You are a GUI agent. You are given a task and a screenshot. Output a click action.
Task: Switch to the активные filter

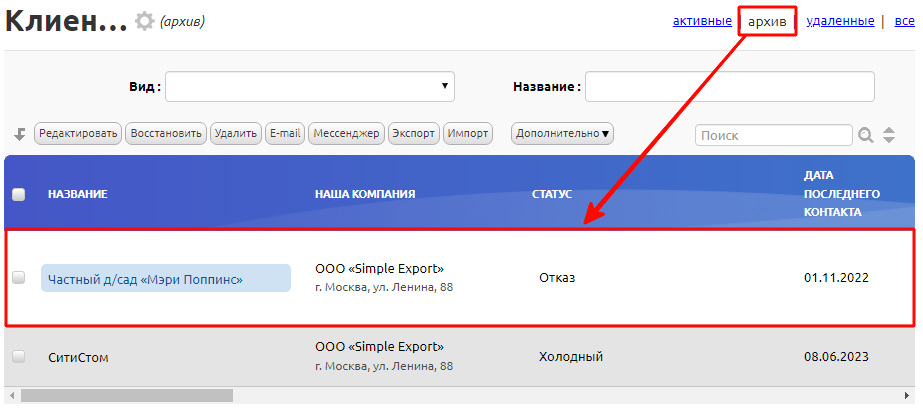(x=702, y=21)
